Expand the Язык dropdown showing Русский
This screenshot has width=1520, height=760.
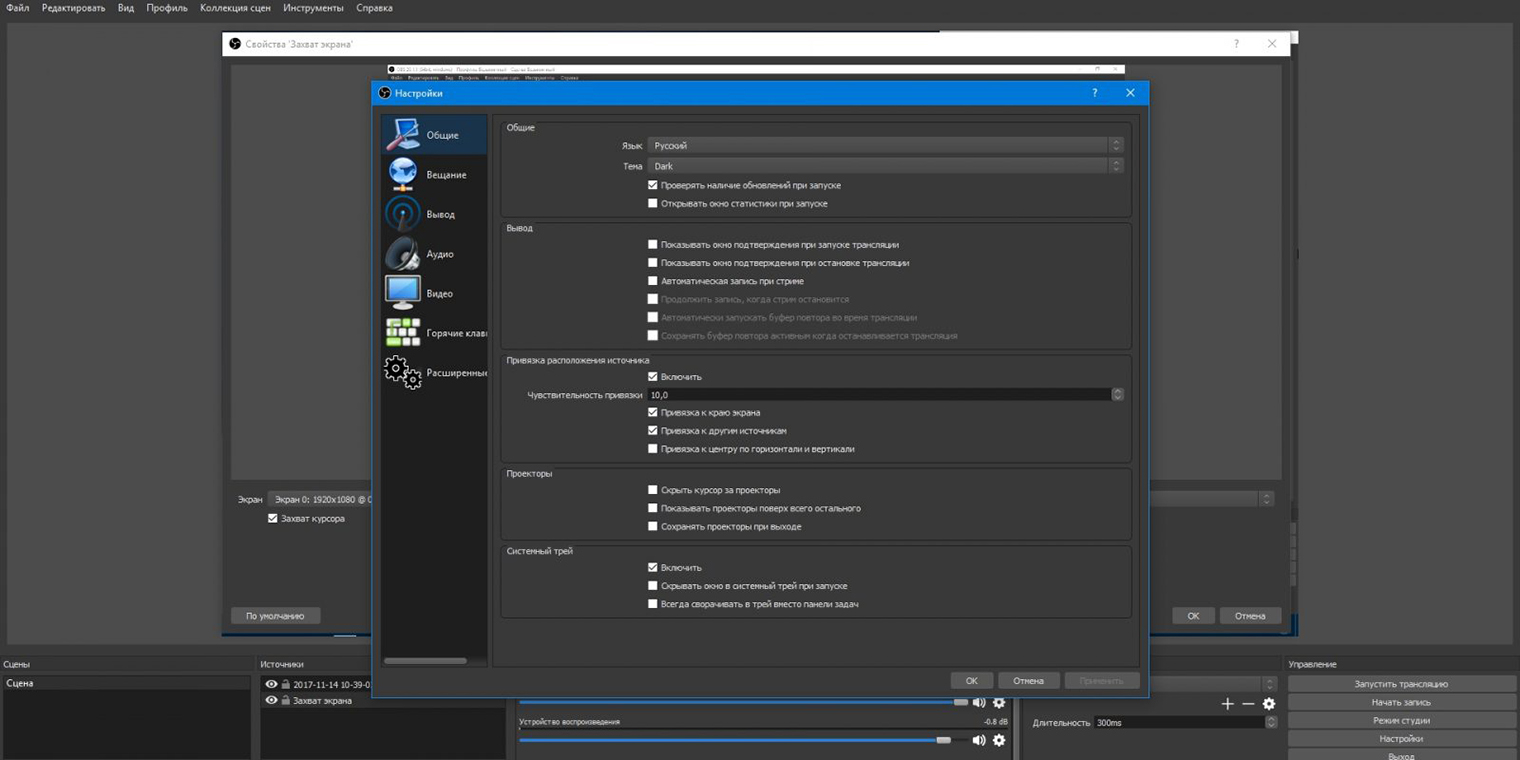885,146
